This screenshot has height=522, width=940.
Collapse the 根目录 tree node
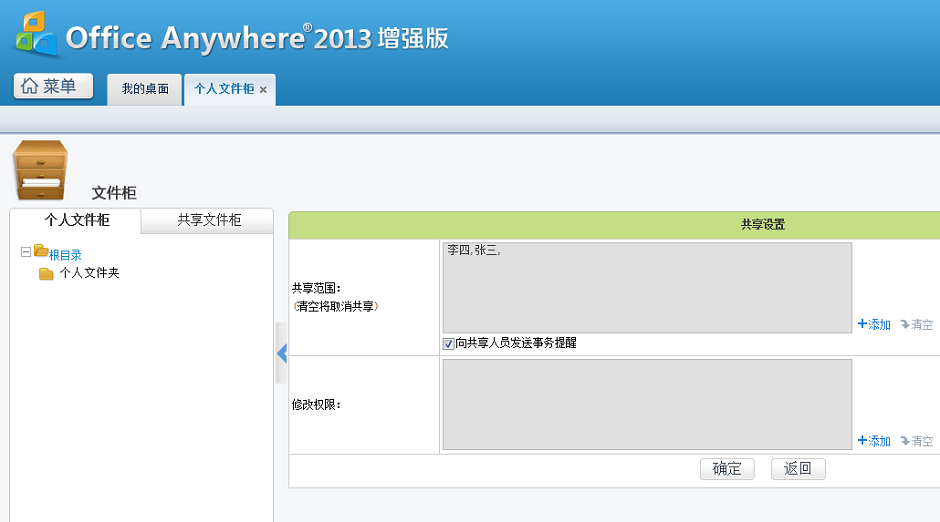tap(26, 254)
